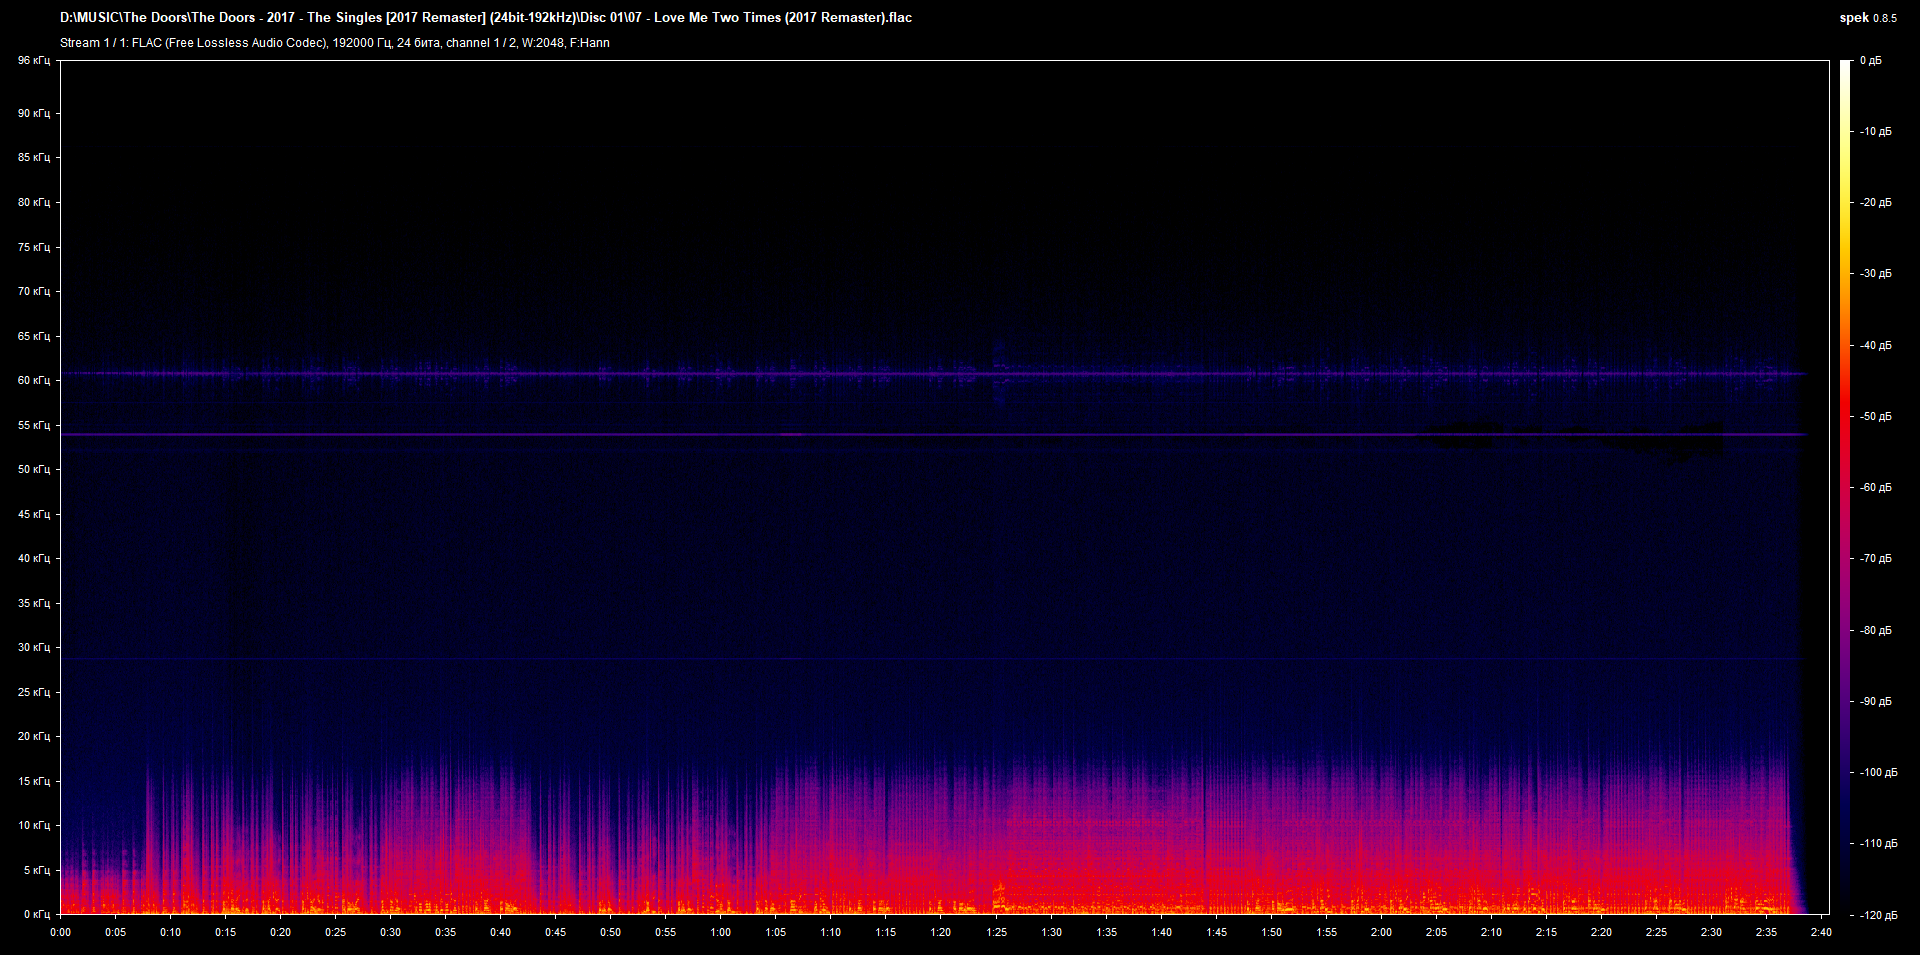
Task: Click the 2:00 time marker
Action: point(1381,932)
